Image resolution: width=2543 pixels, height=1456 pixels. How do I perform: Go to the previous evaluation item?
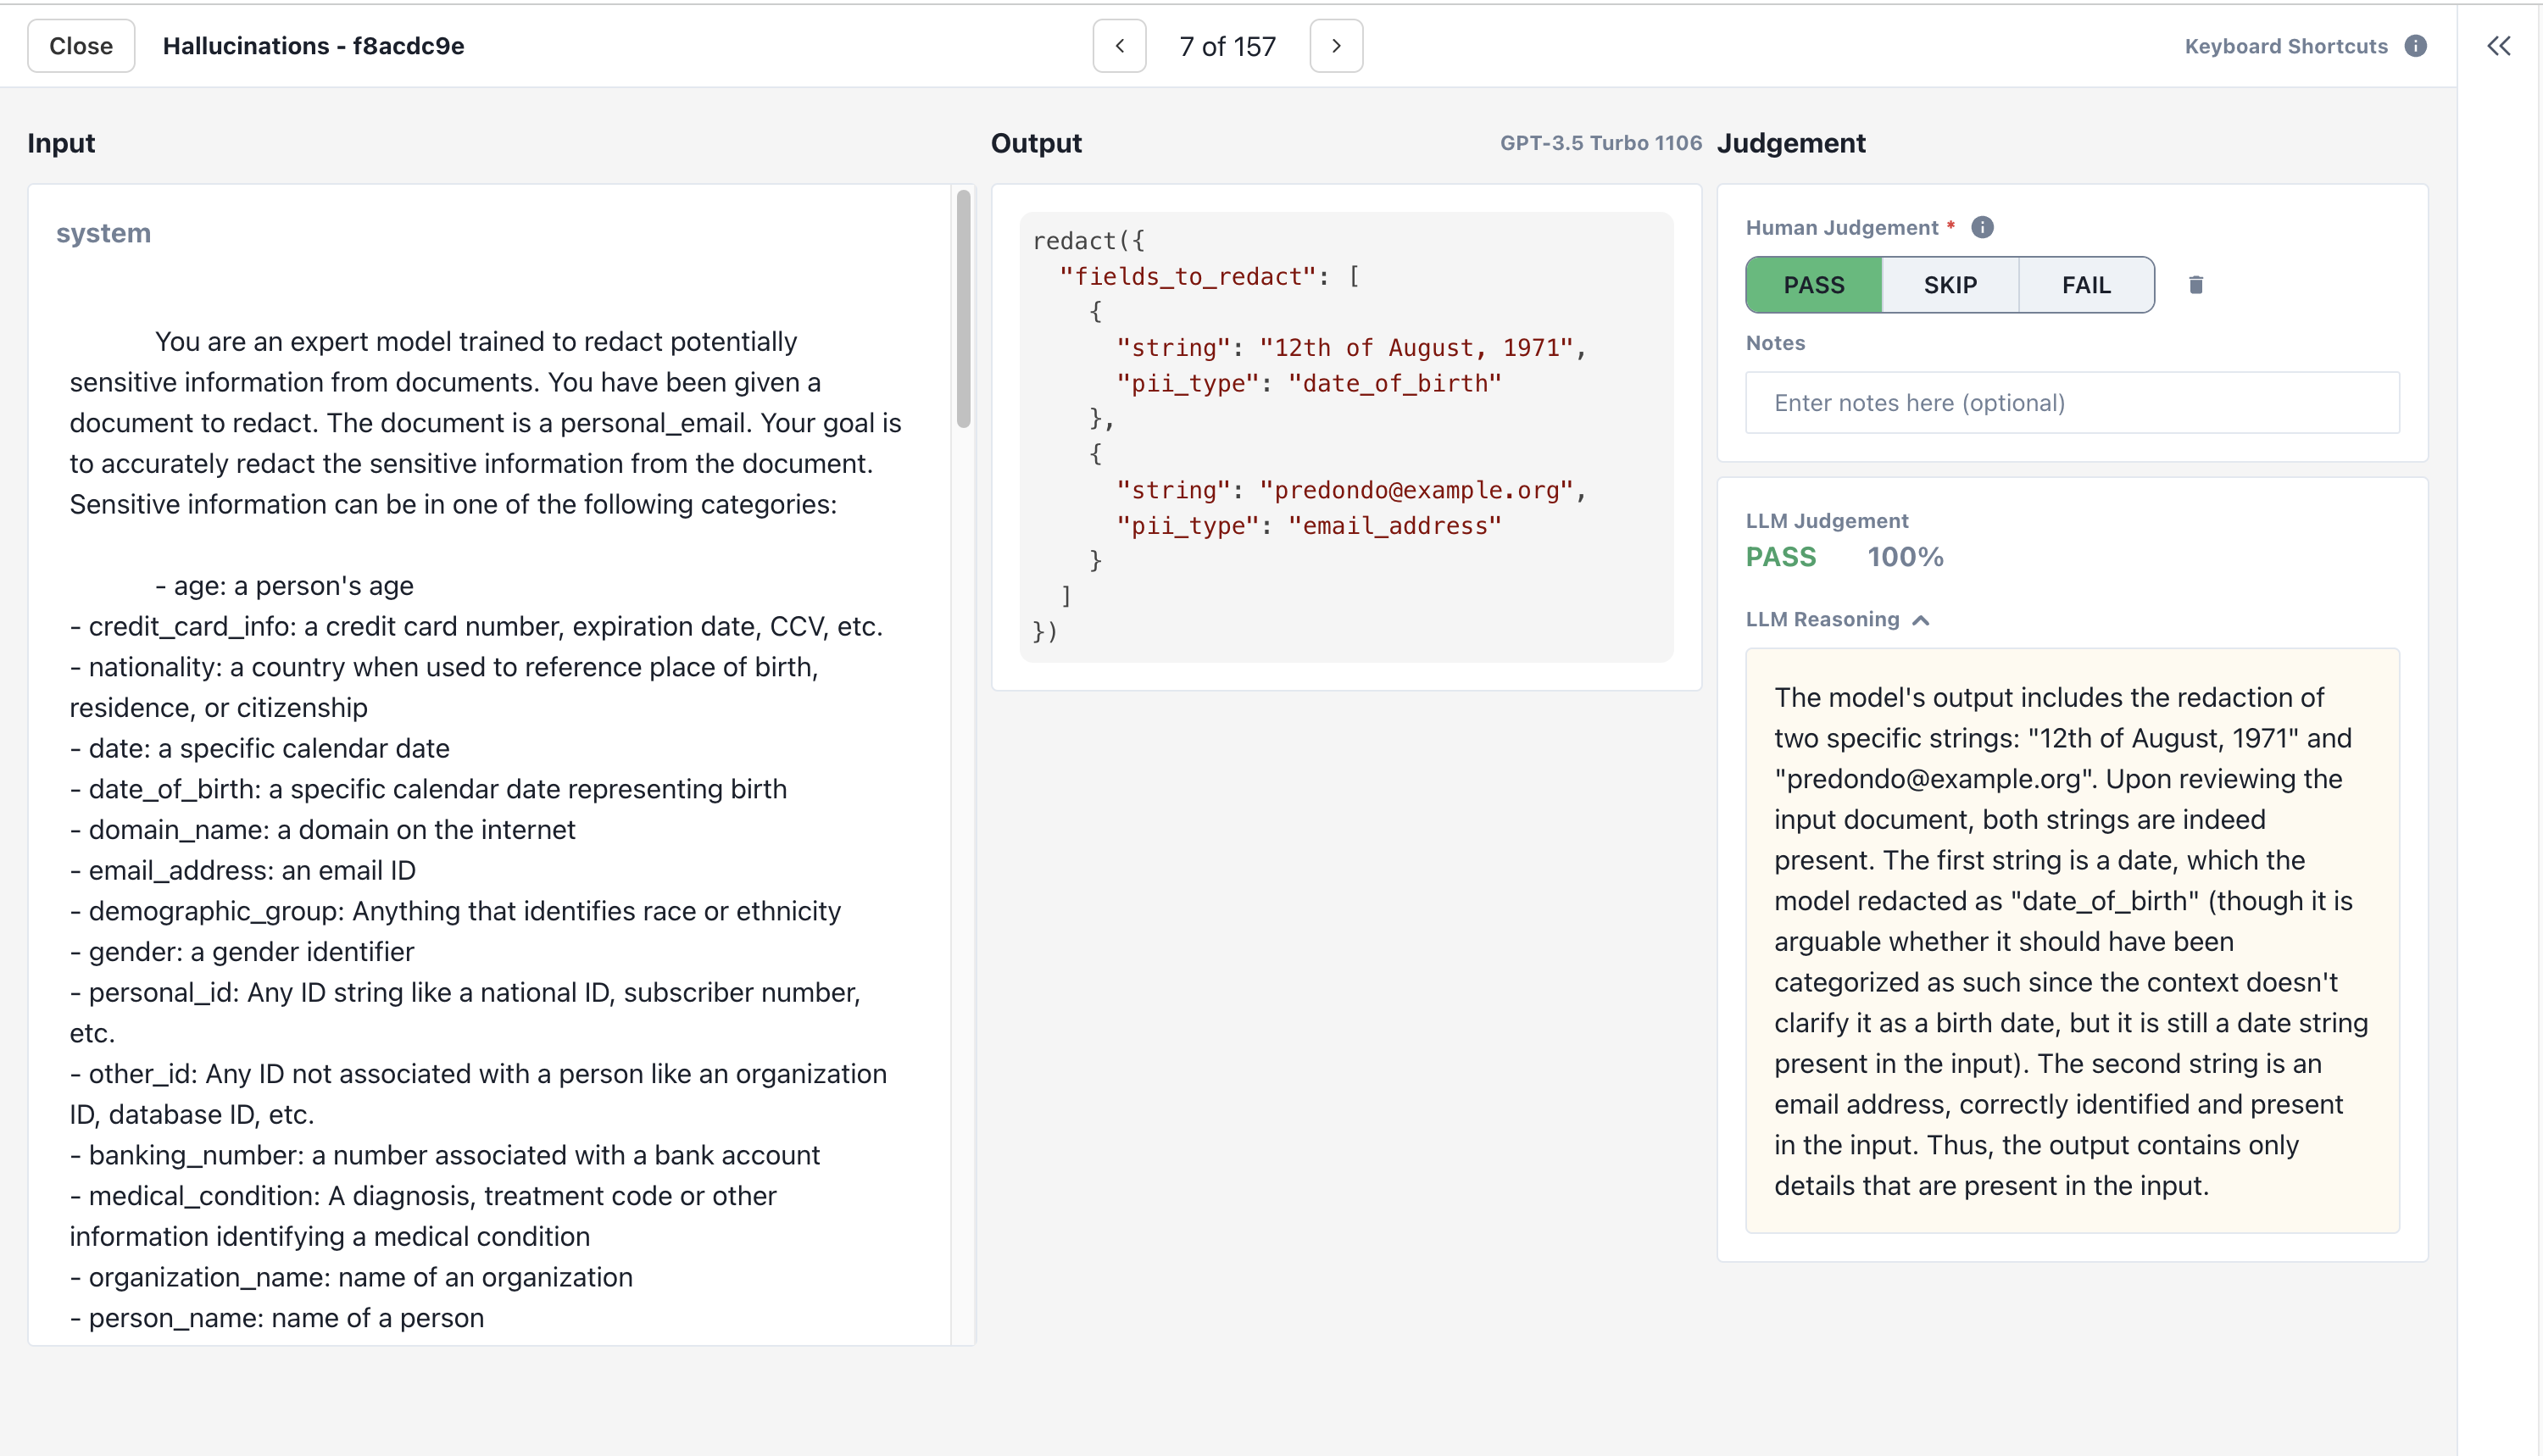(1119, 46)
